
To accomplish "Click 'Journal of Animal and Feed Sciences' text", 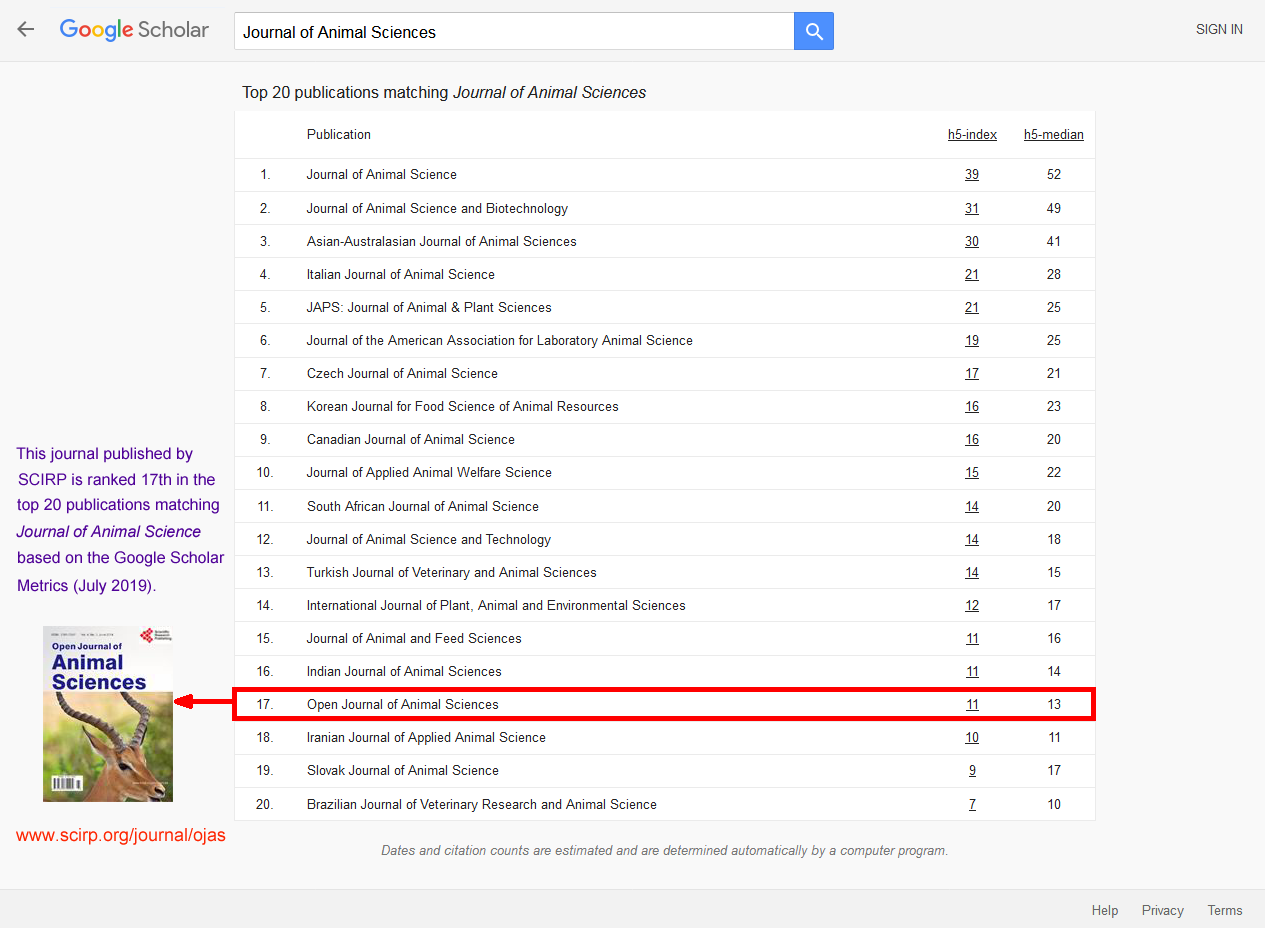I will (414, 639).
